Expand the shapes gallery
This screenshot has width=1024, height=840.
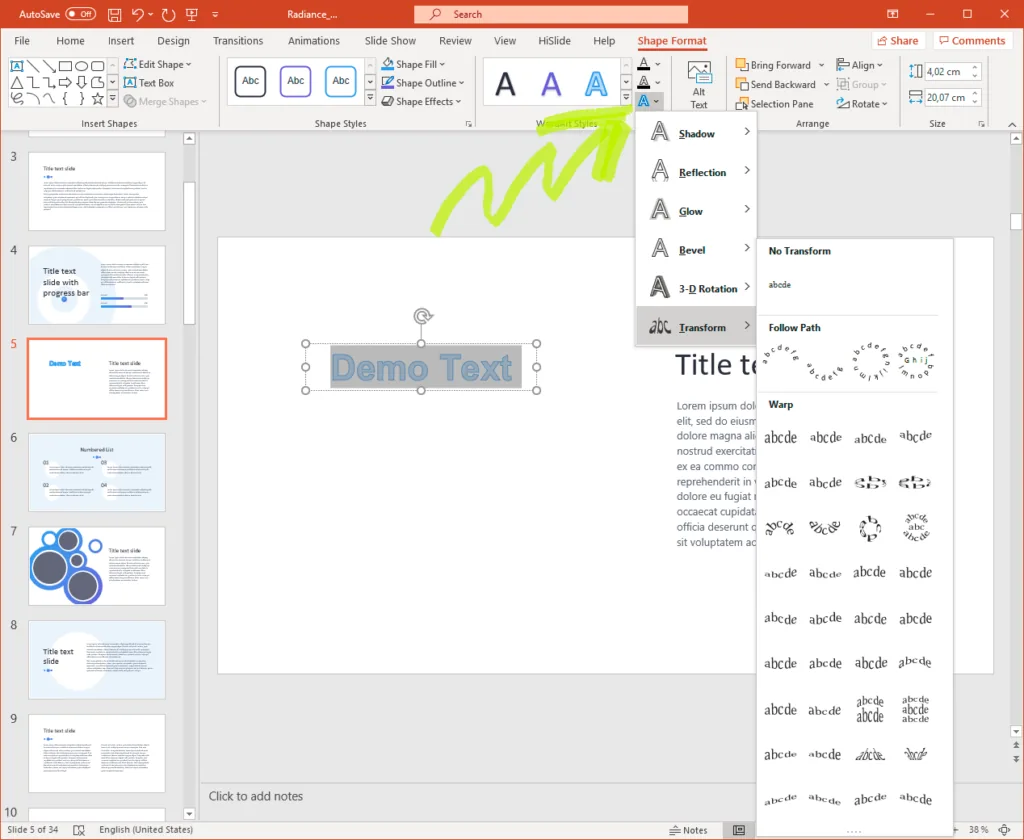click(x=112, y=99)
